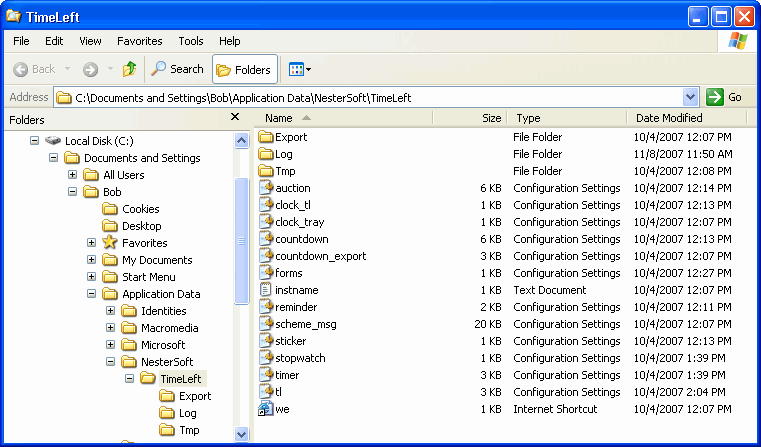Collapse the Documents and Settings node

53,158
